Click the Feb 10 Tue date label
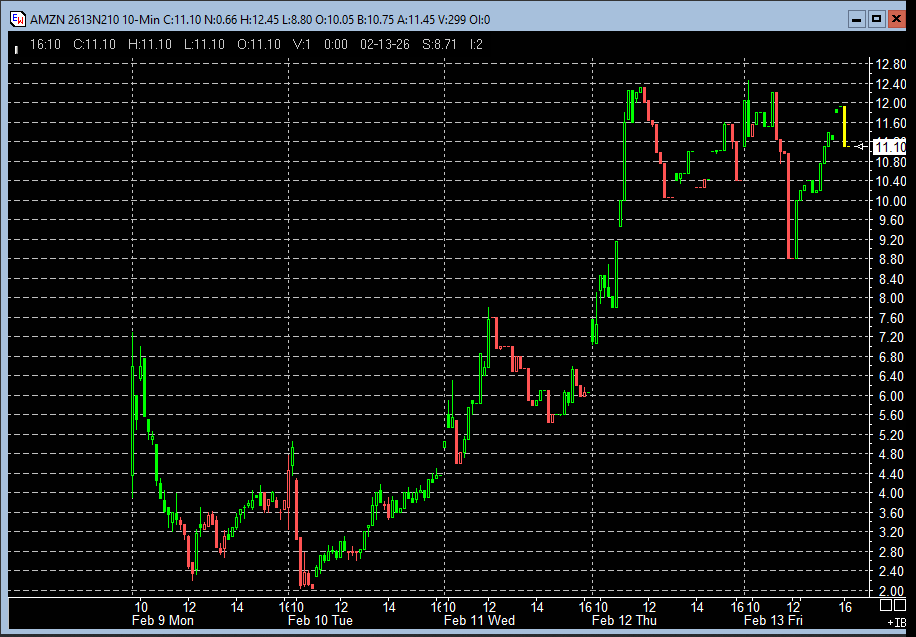The height and width of the screenshot is (637, 916). coord(319,621)
